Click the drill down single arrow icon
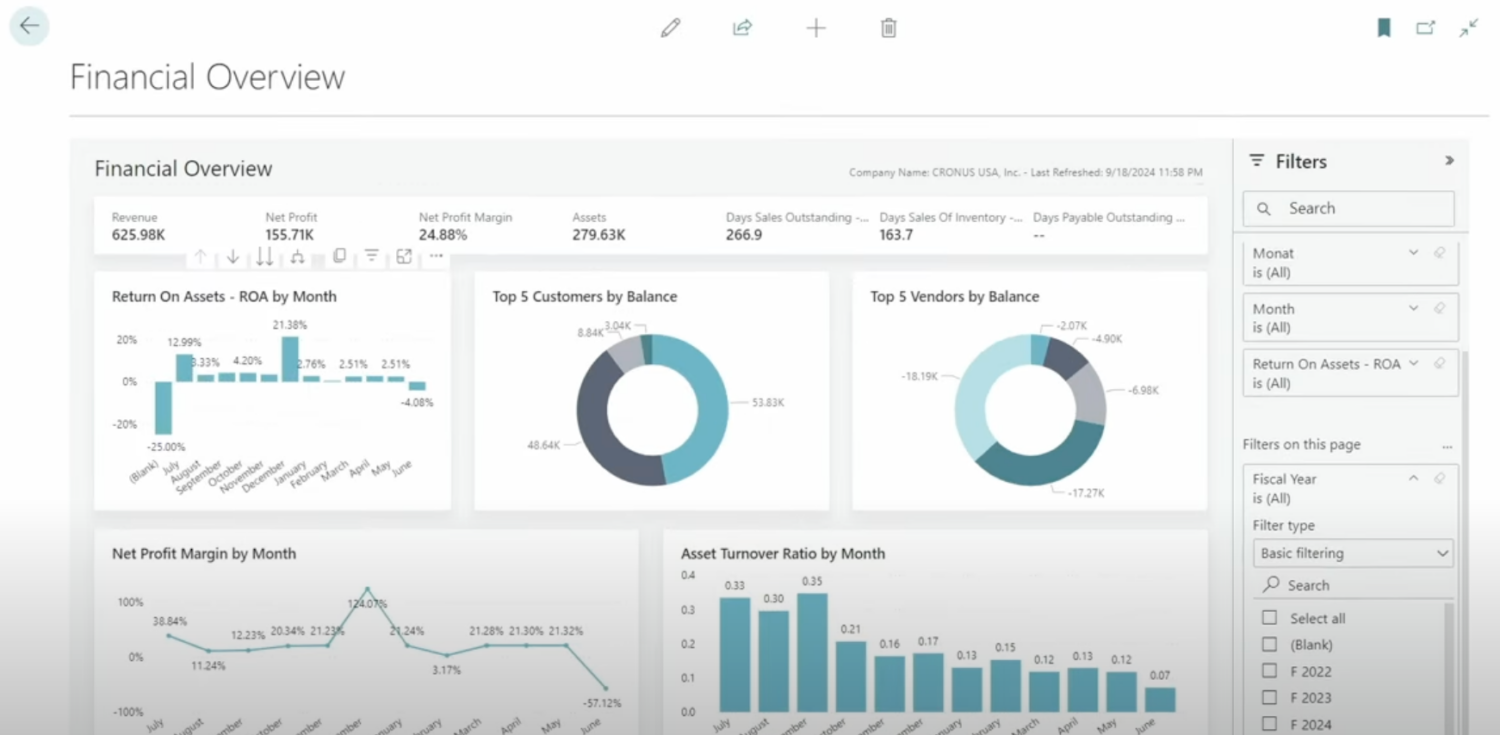Screen dimensions: 1500x735 pos(233,257)
